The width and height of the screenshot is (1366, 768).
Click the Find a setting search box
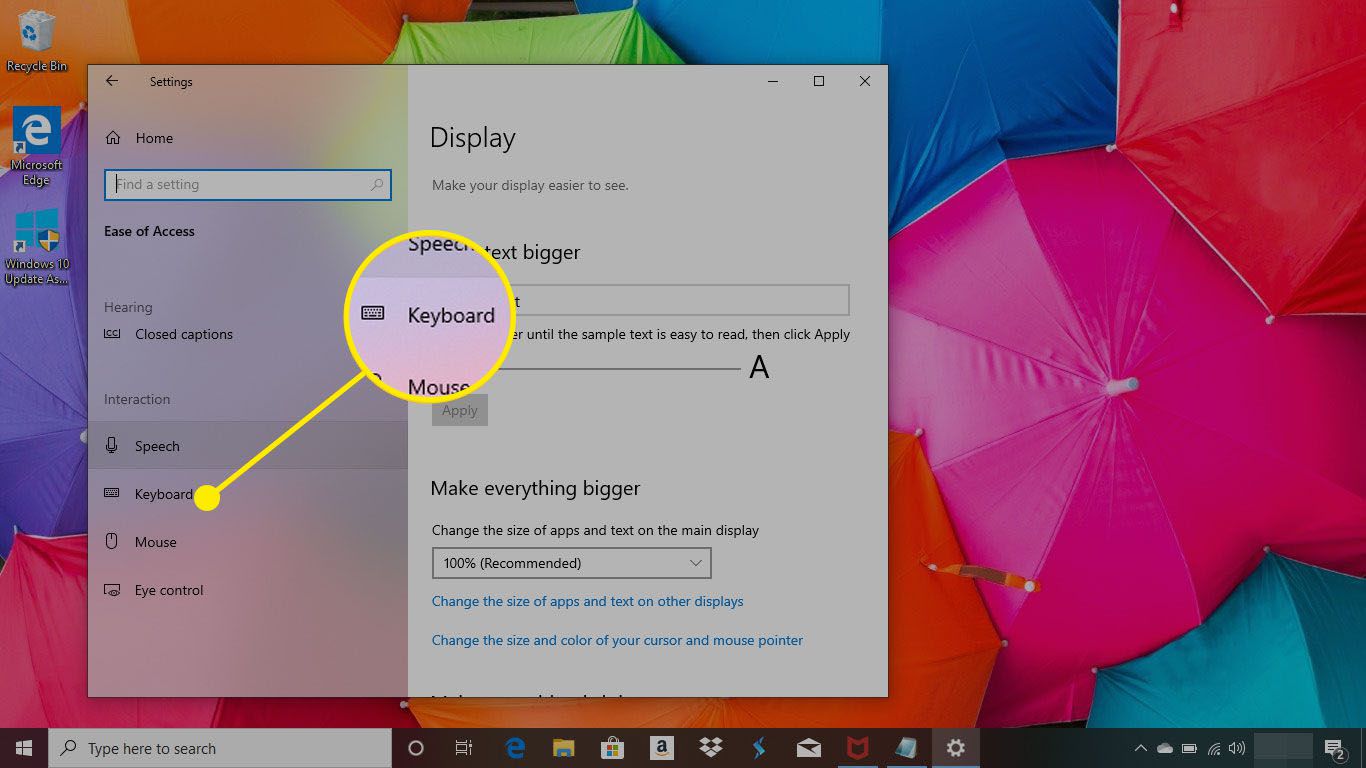pos(247,185)
